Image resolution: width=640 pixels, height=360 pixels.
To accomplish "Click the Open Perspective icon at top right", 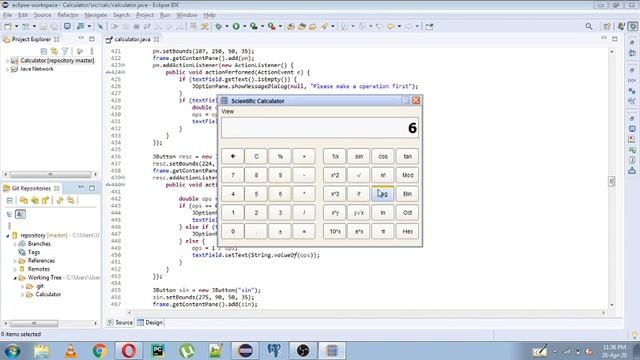I will coord(607,27).
